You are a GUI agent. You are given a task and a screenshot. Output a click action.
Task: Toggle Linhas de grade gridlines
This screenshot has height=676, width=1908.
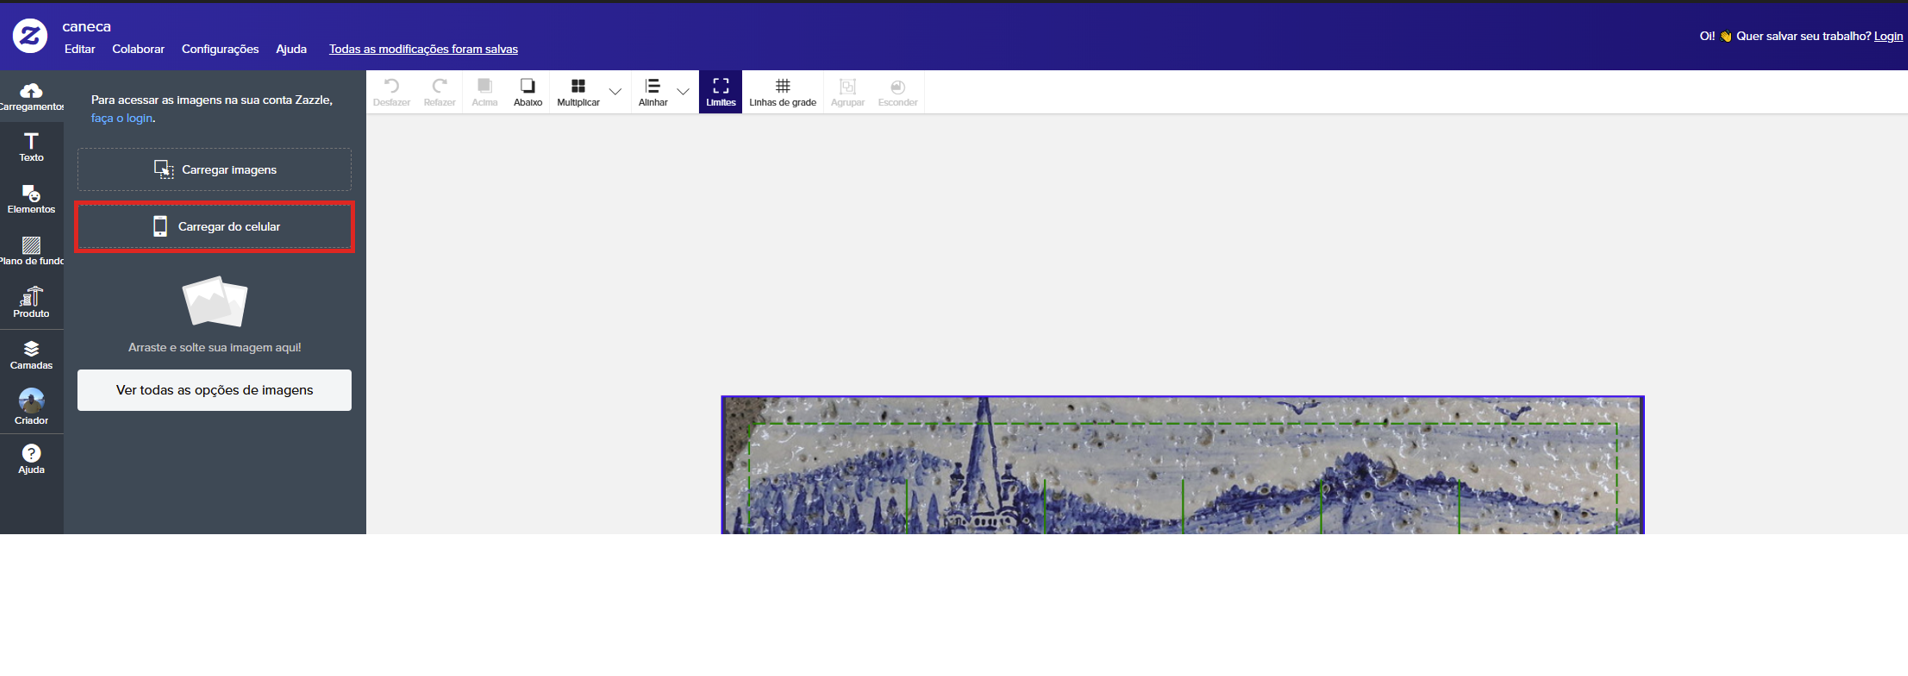coord(783,92)
